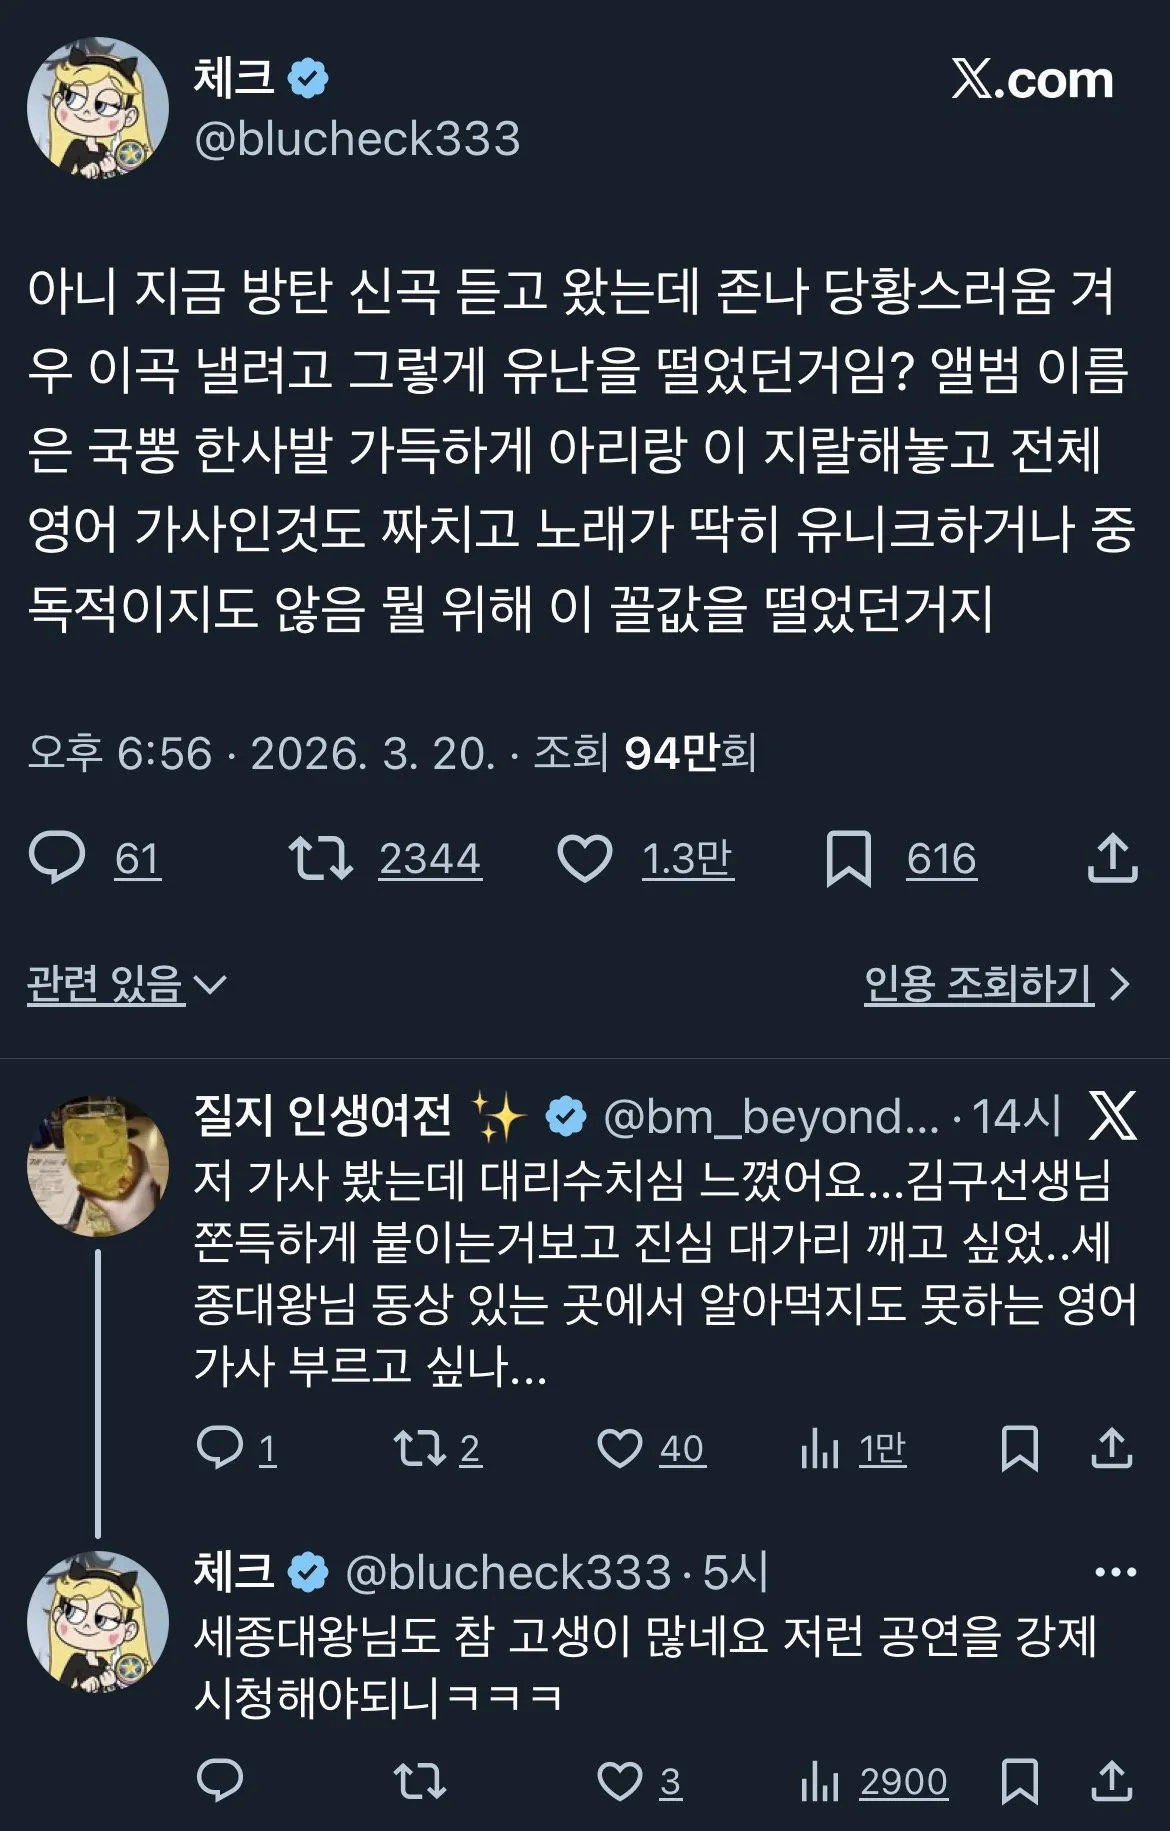View analytics showing 2900 views

tap(820, 1781)
